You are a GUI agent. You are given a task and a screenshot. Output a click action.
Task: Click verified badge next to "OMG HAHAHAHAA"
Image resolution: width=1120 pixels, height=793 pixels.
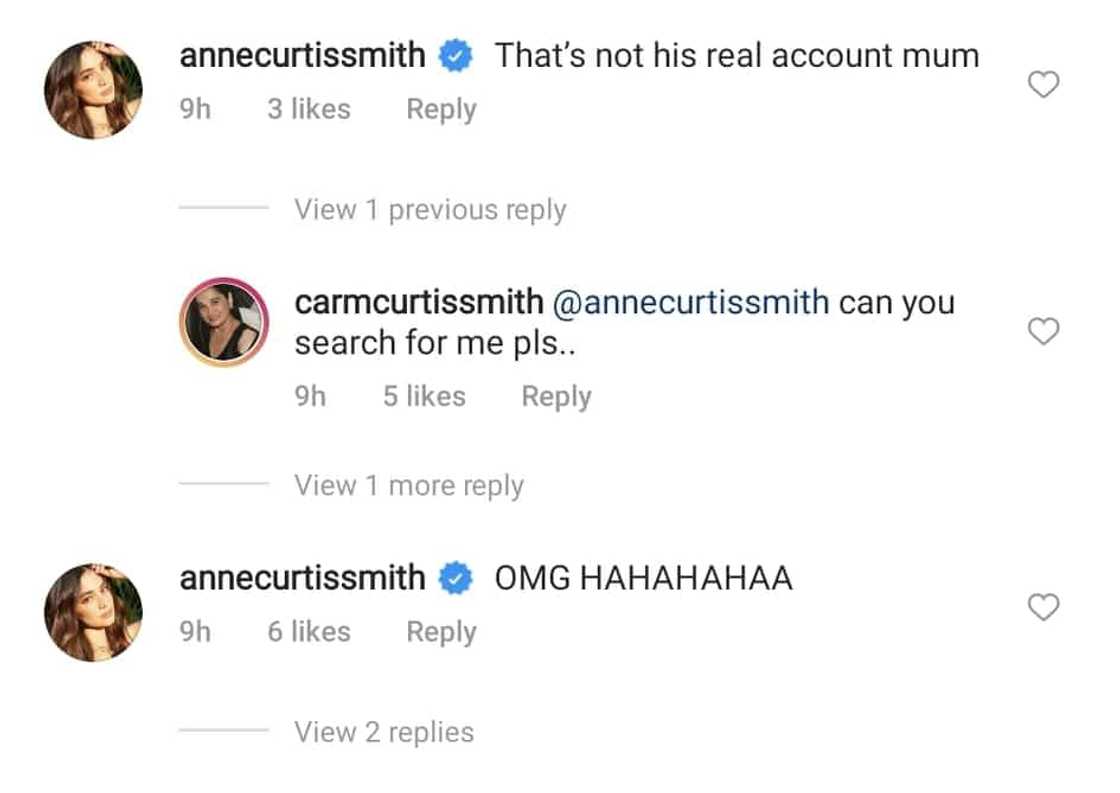pyautogui.click(x=456, y=579)
